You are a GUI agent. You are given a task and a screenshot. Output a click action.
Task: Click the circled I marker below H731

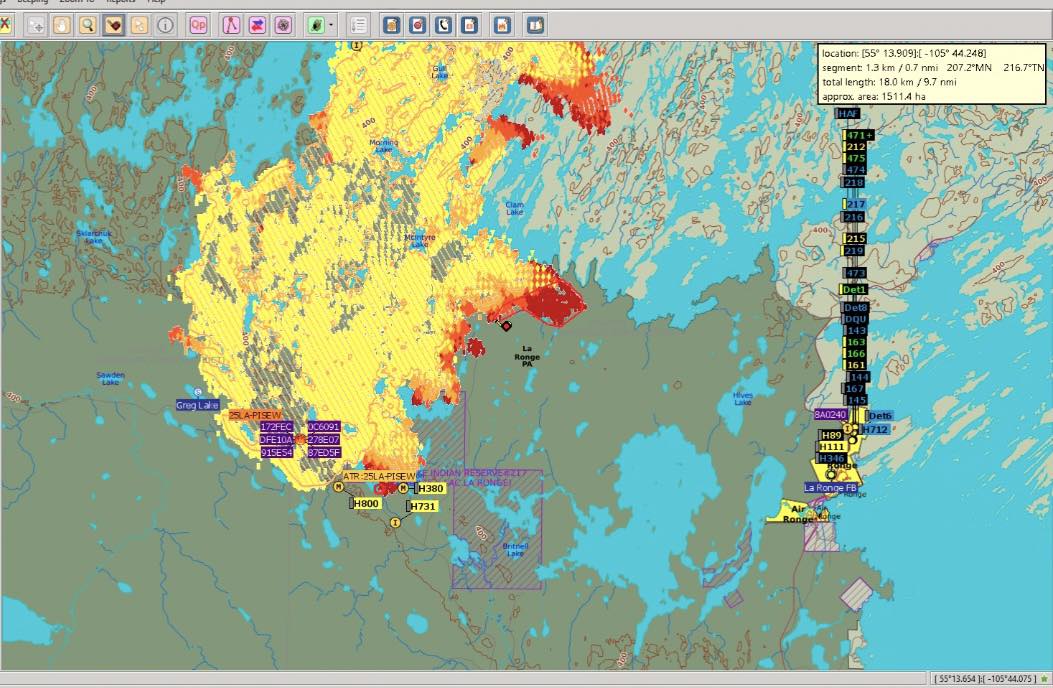point(396,522)
